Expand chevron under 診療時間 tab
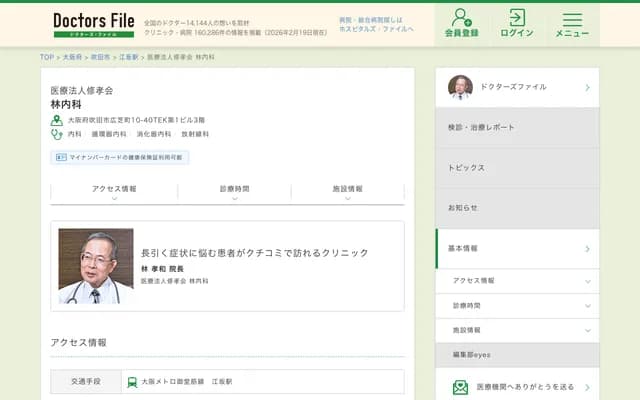The width and height of the screenshot is (640, 400). click(235, 198)
